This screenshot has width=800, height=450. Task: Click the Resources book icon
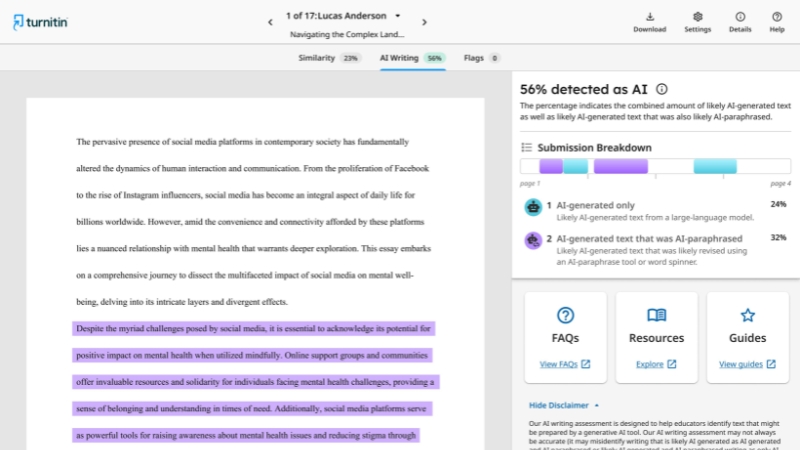tap(656, 315)
